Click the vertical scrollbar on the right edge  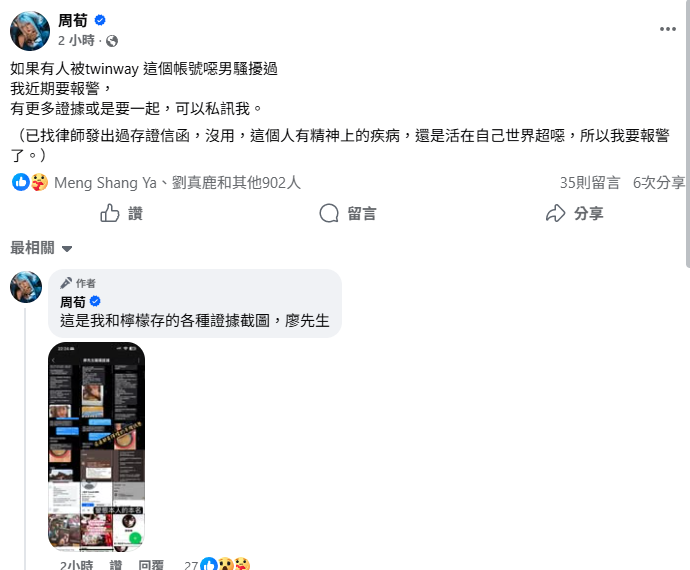pyautogui.click(x=687, y=132)
